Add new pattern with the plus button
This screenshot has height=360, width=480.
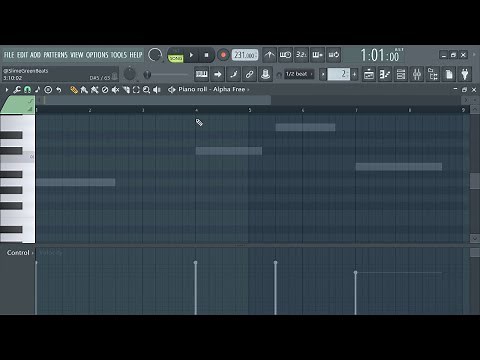point(354,74)
